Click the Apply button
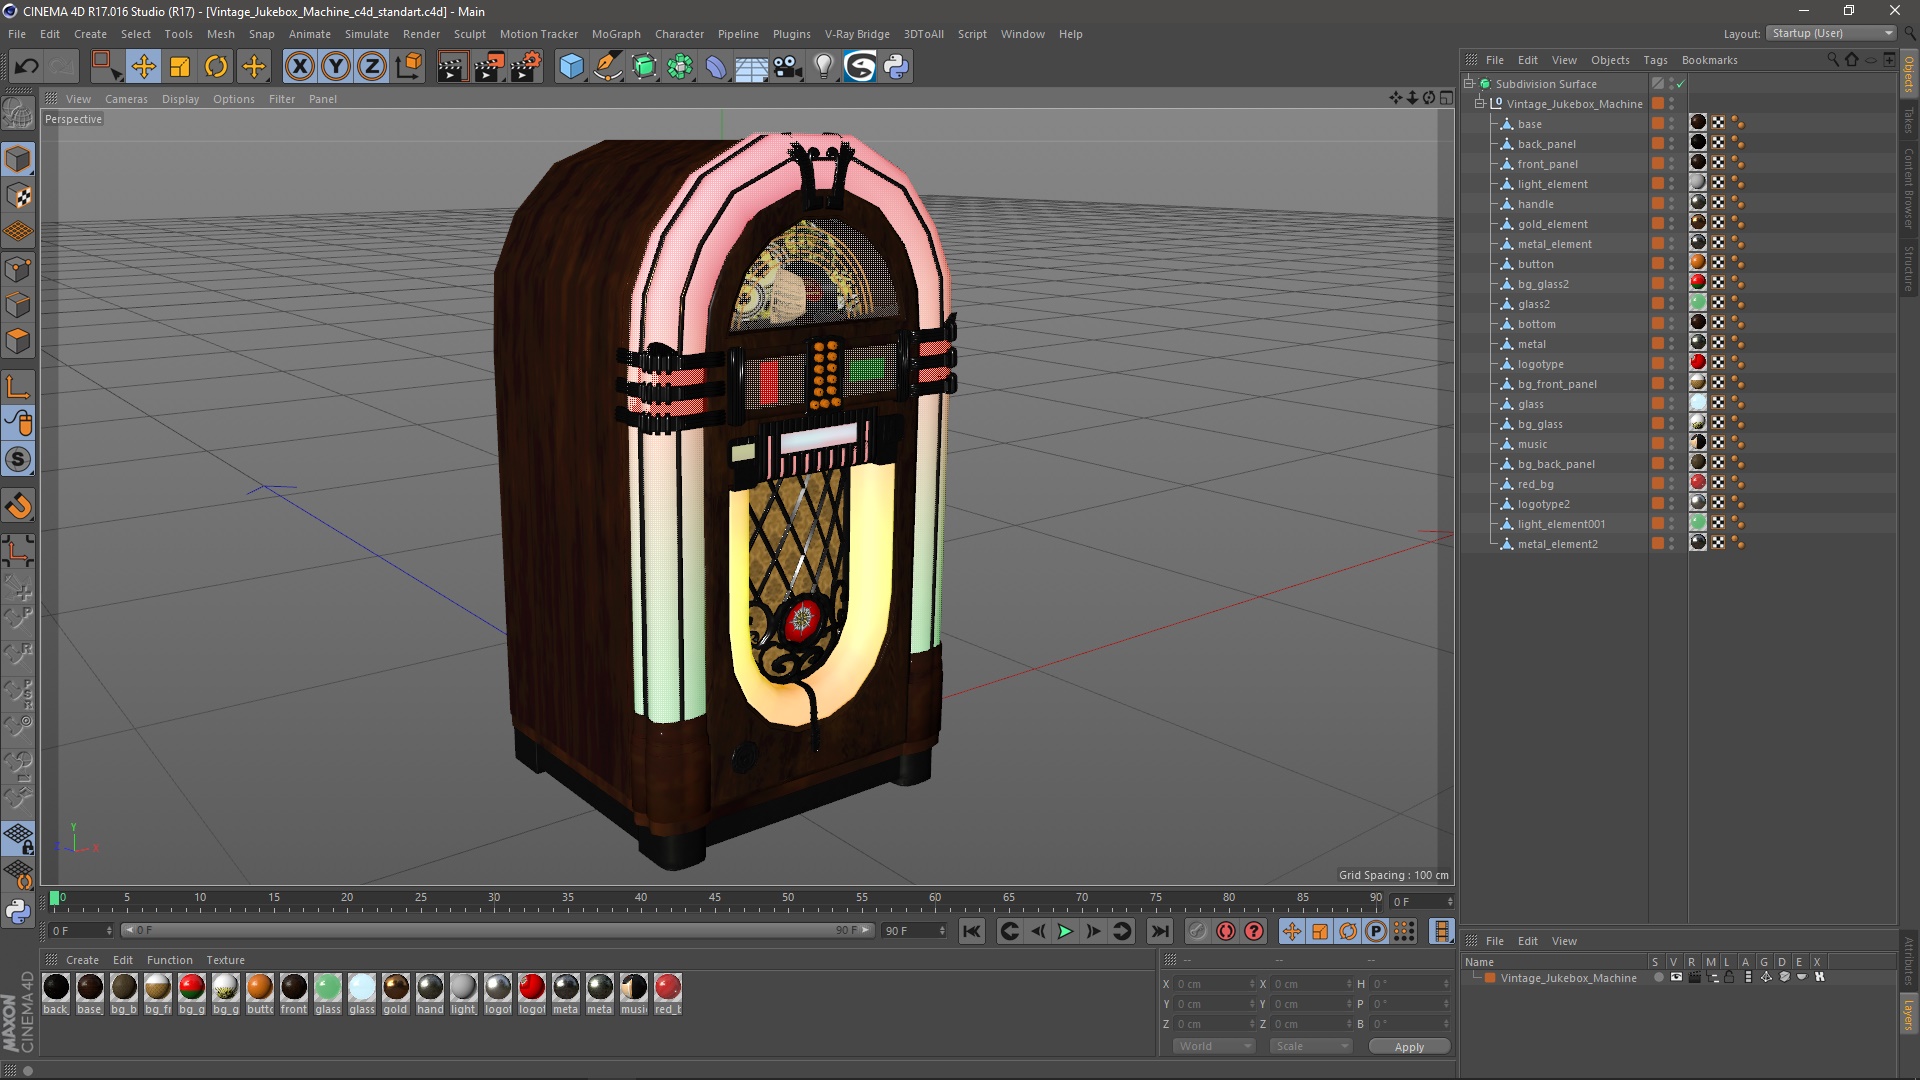 click(1408, 1047)
